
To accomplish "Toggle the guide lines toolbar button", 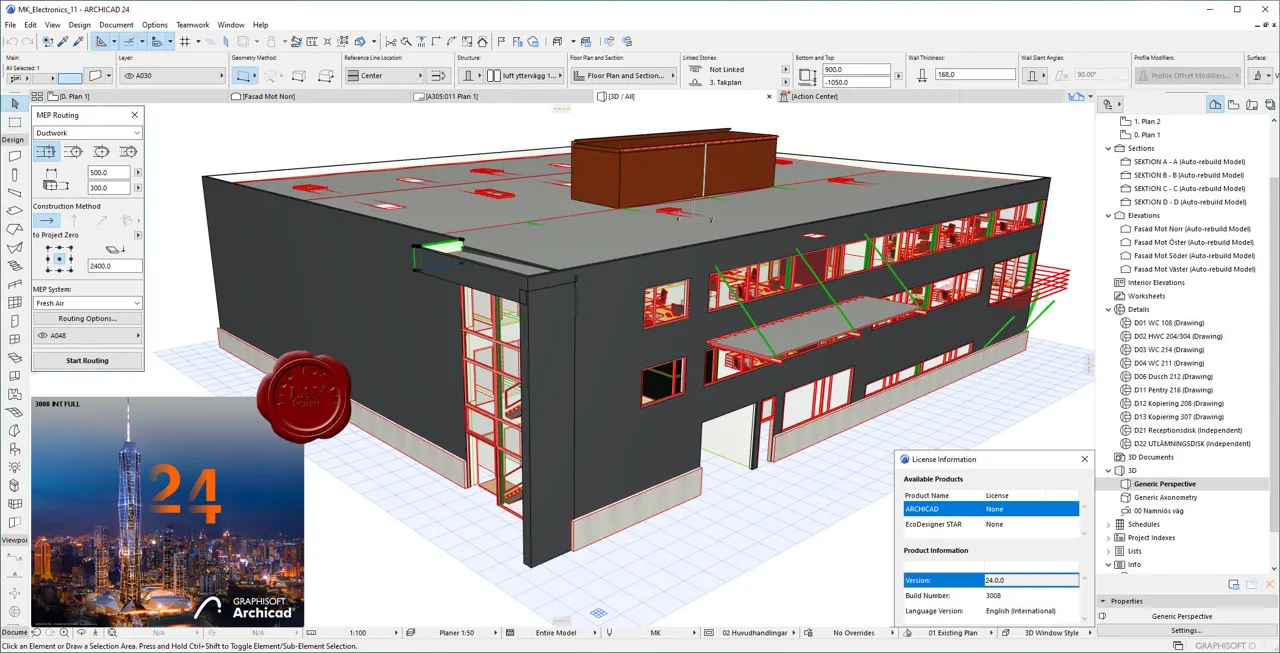I will 103,41.
